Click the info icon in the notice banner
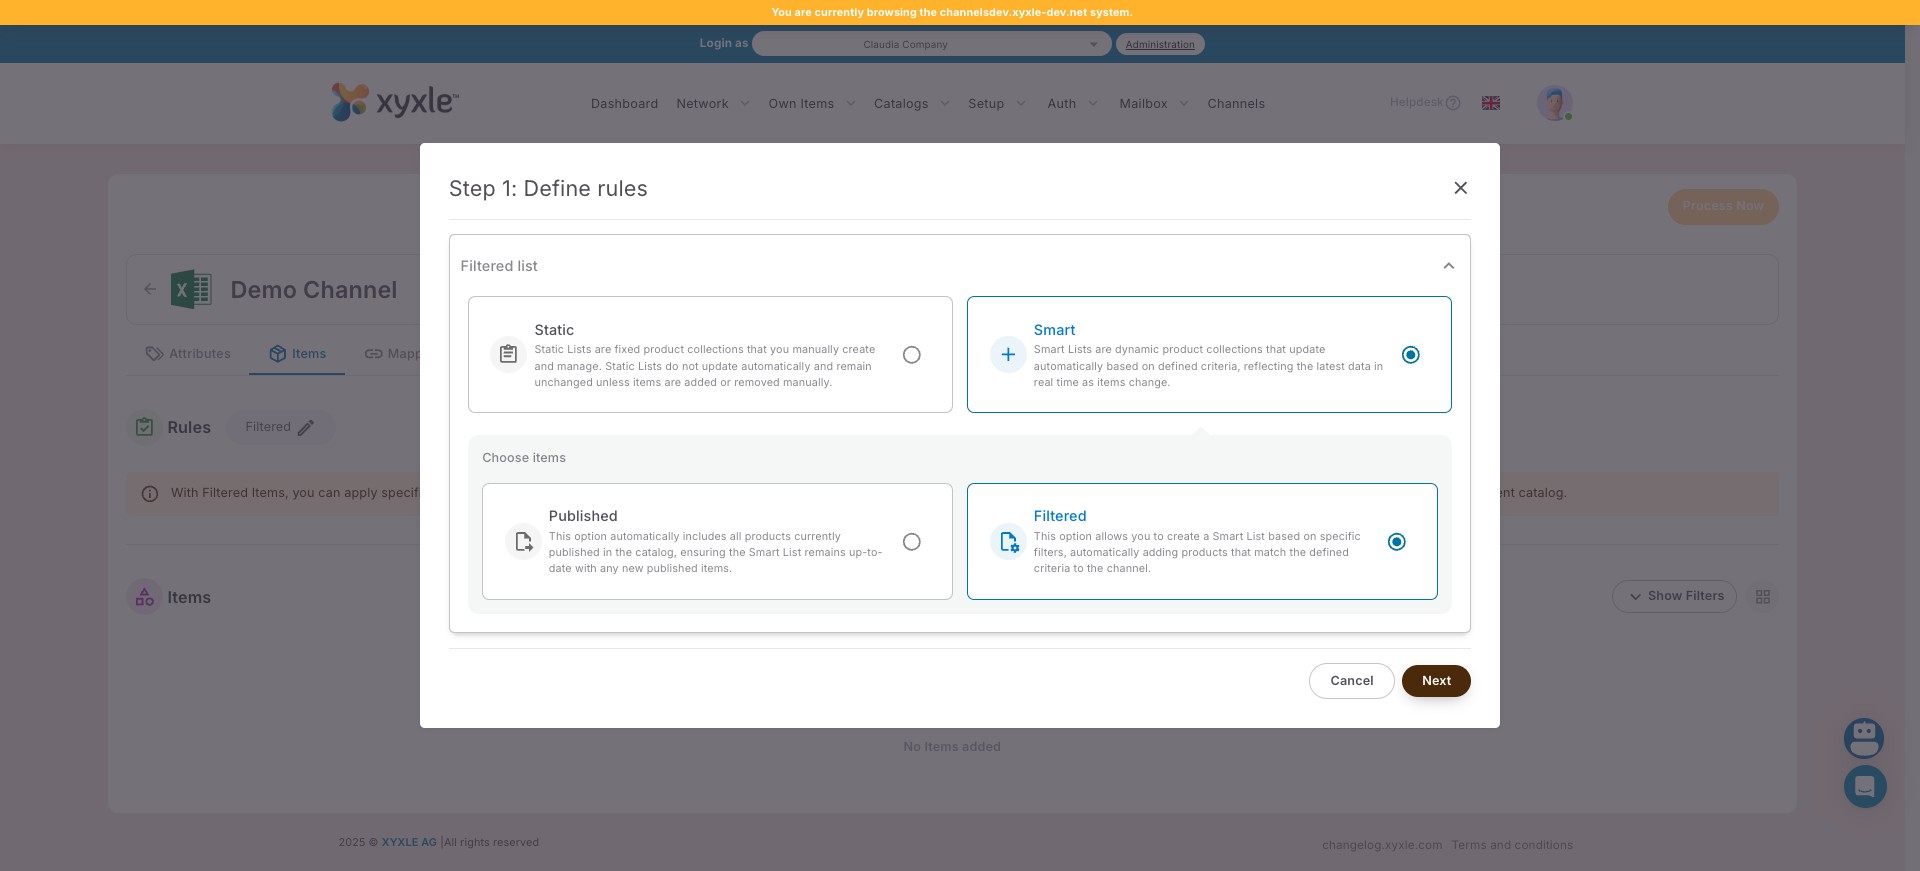The image size is (1920, 871). click(x=150, y=494)
